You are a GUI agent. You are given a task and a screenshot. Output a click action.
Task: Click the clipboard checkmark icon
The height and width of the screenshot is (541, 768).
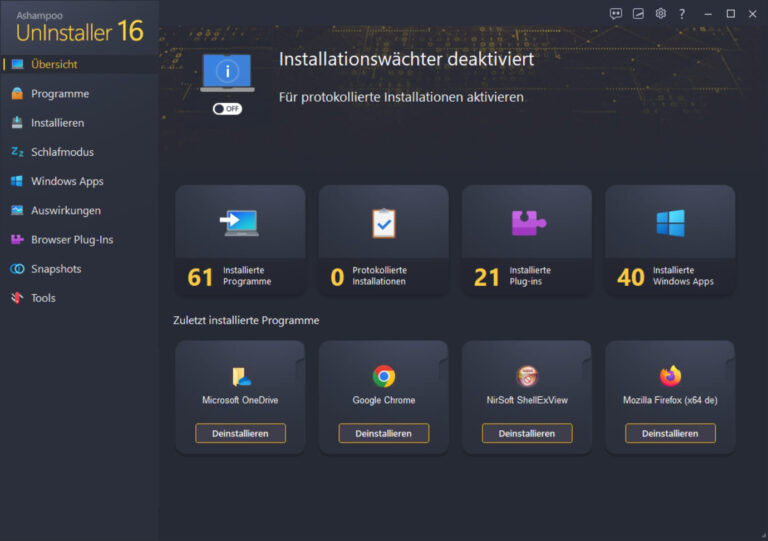[384, 223]
